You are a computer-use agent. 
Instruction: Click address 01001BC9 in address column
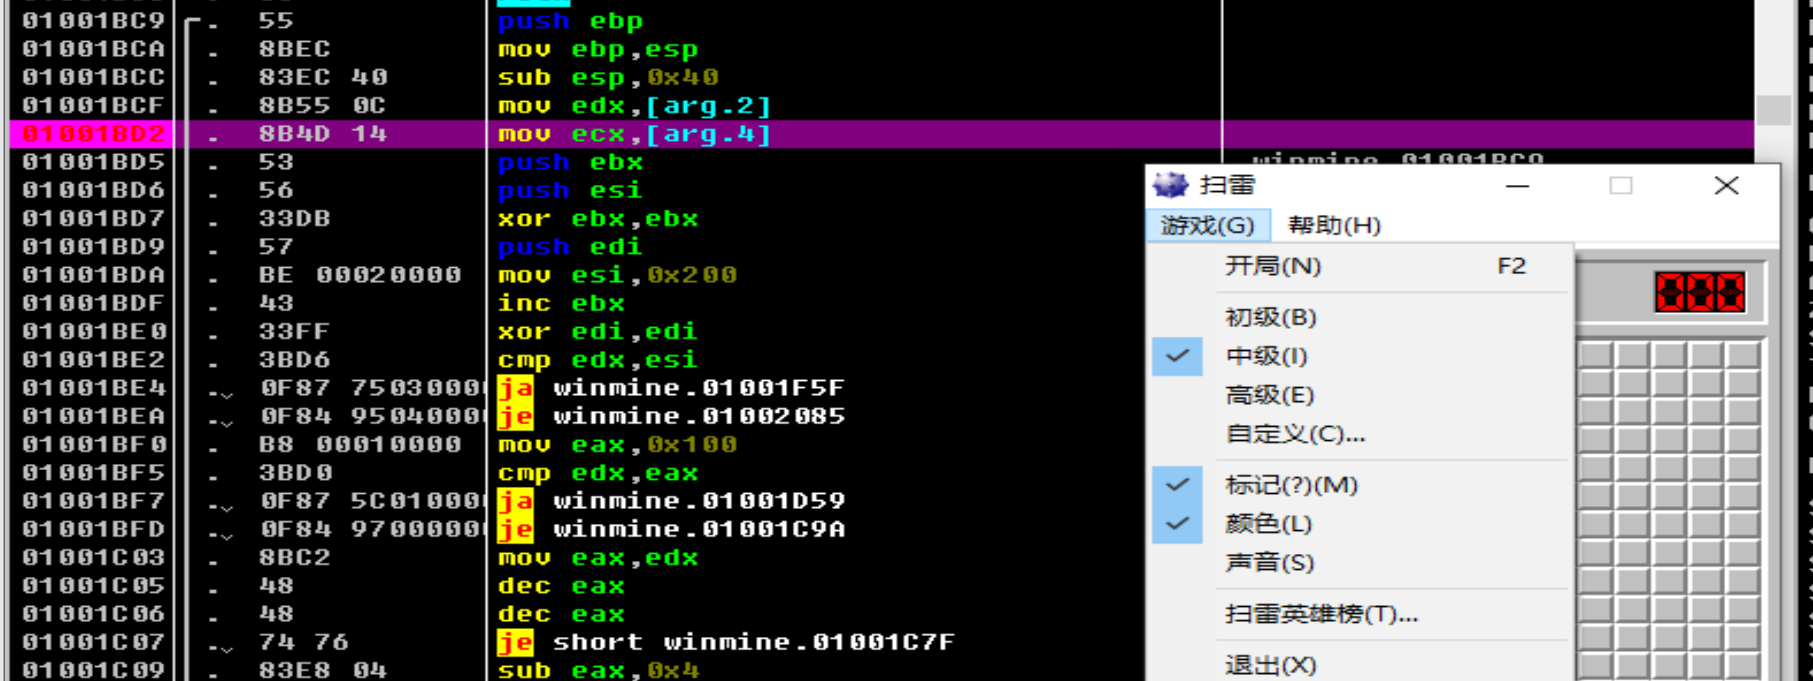pyautogui.click(x=94, y=21)
